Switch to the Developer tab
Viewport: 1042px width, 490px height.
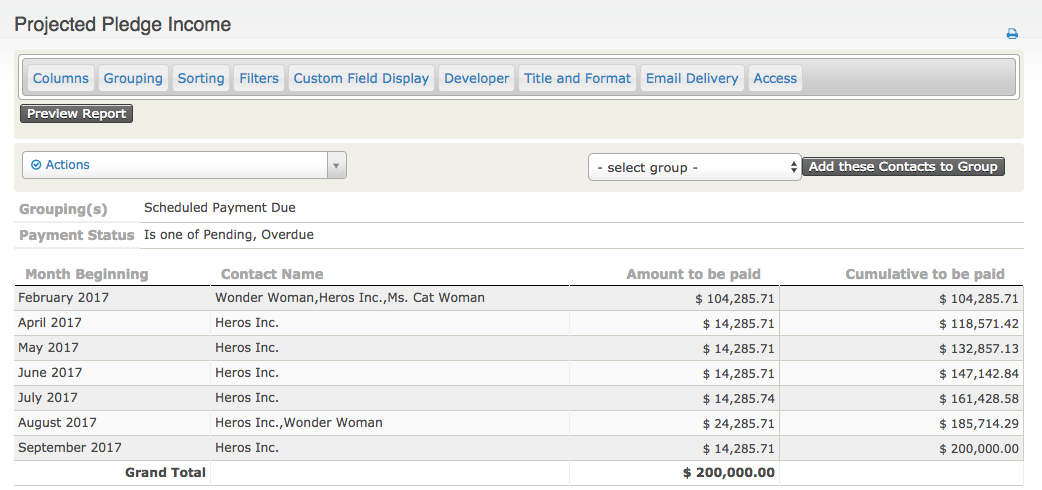click(x=476, y=78)
